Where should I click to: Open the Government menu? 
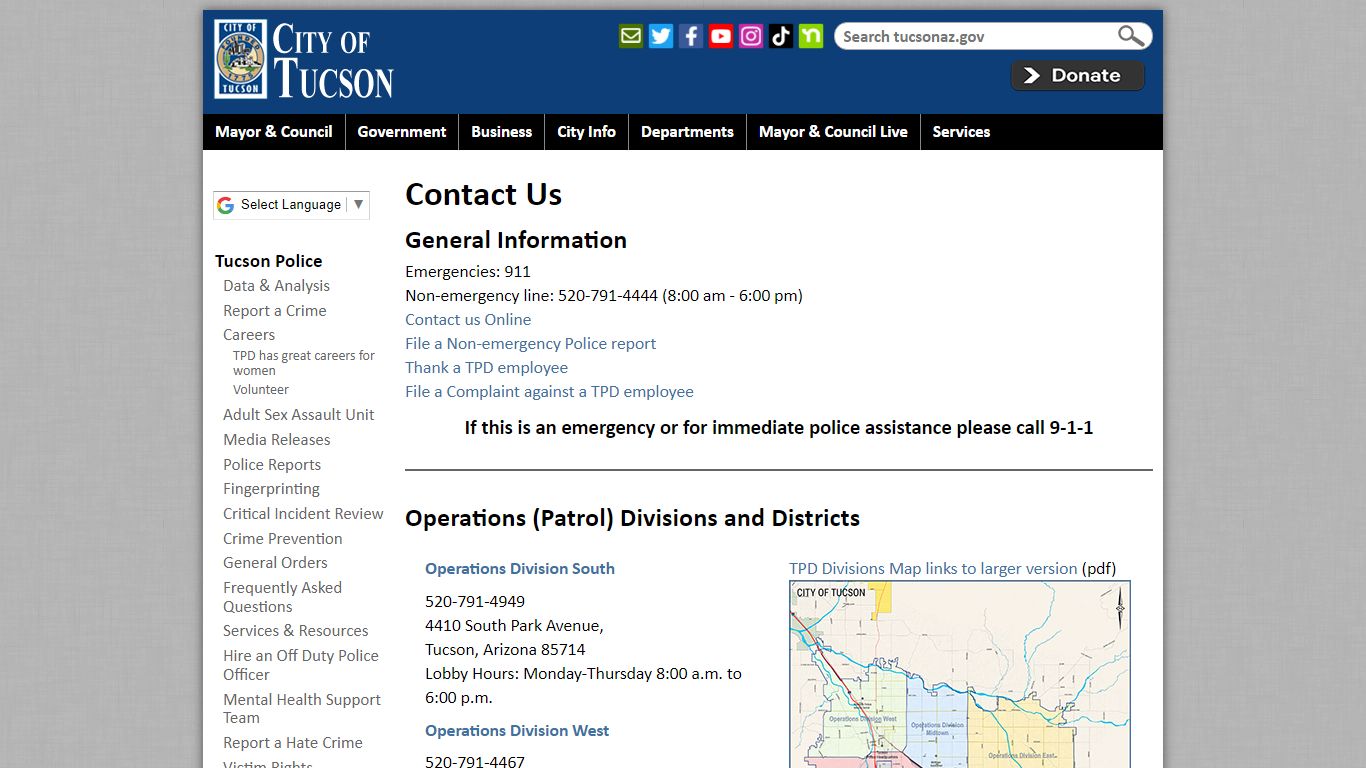pyautogui.click(x=402, y=132)
